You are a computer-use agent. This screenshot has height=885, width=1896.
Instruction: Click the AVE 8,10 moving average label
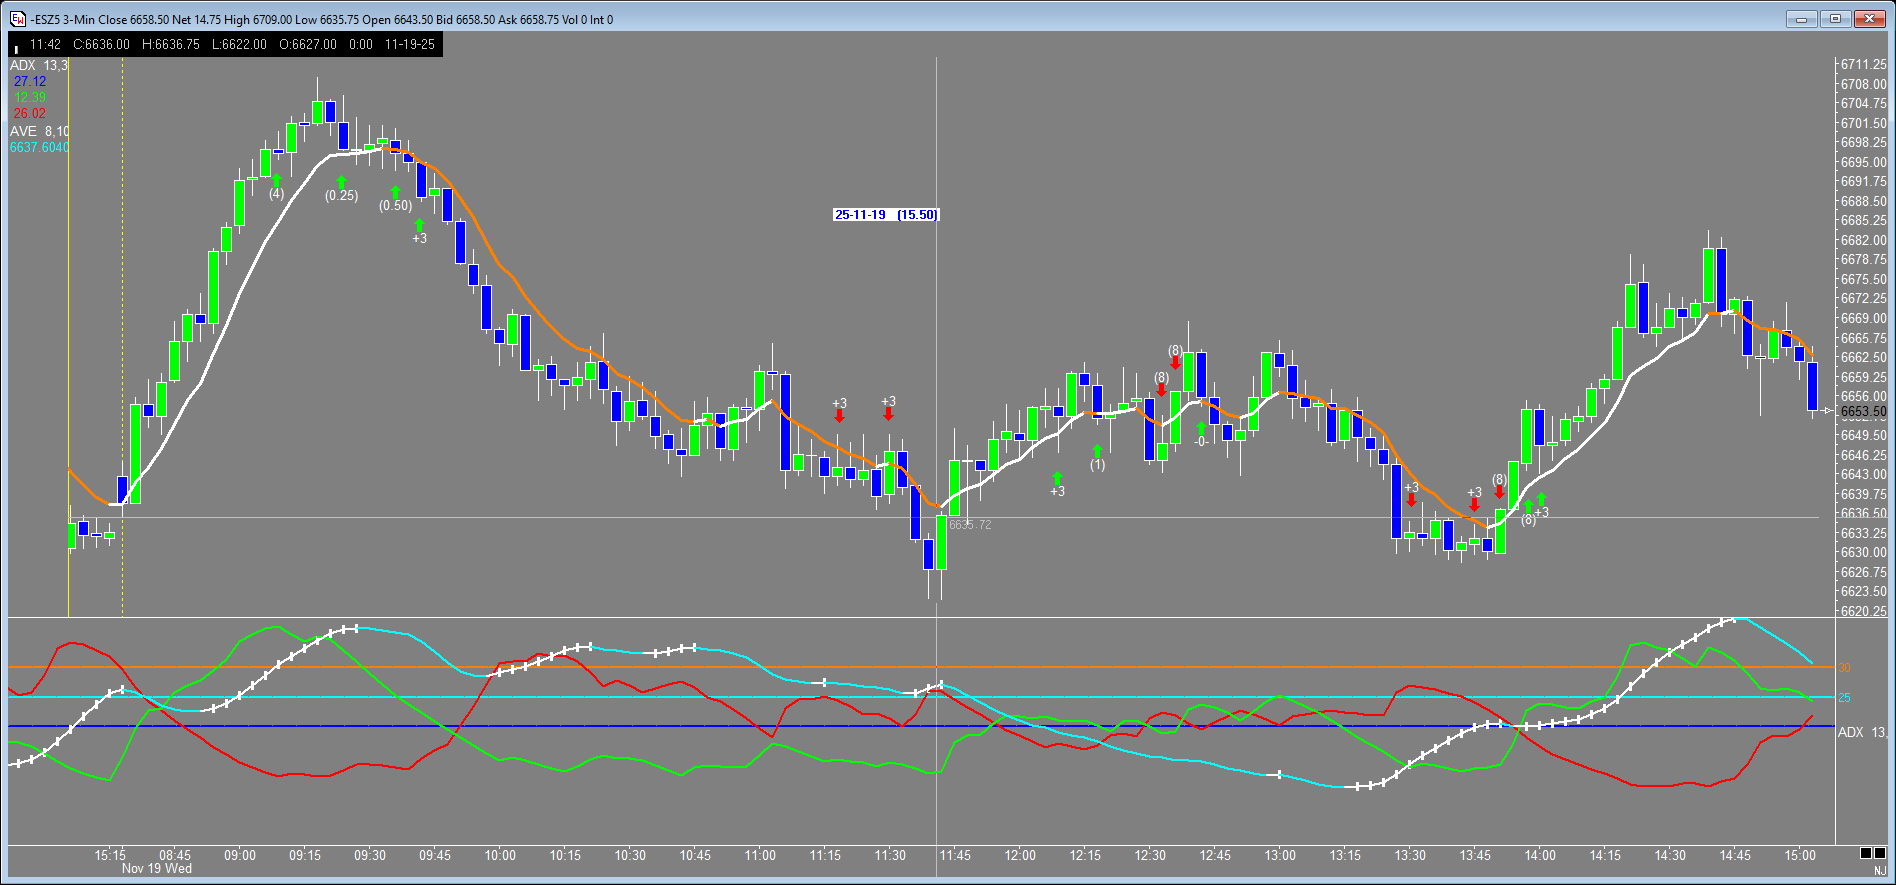click(39, 131)
